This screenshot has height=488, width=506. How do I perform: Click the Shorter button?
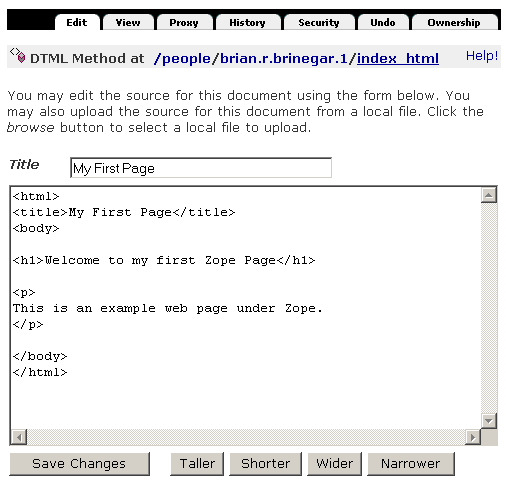[265, 464]
